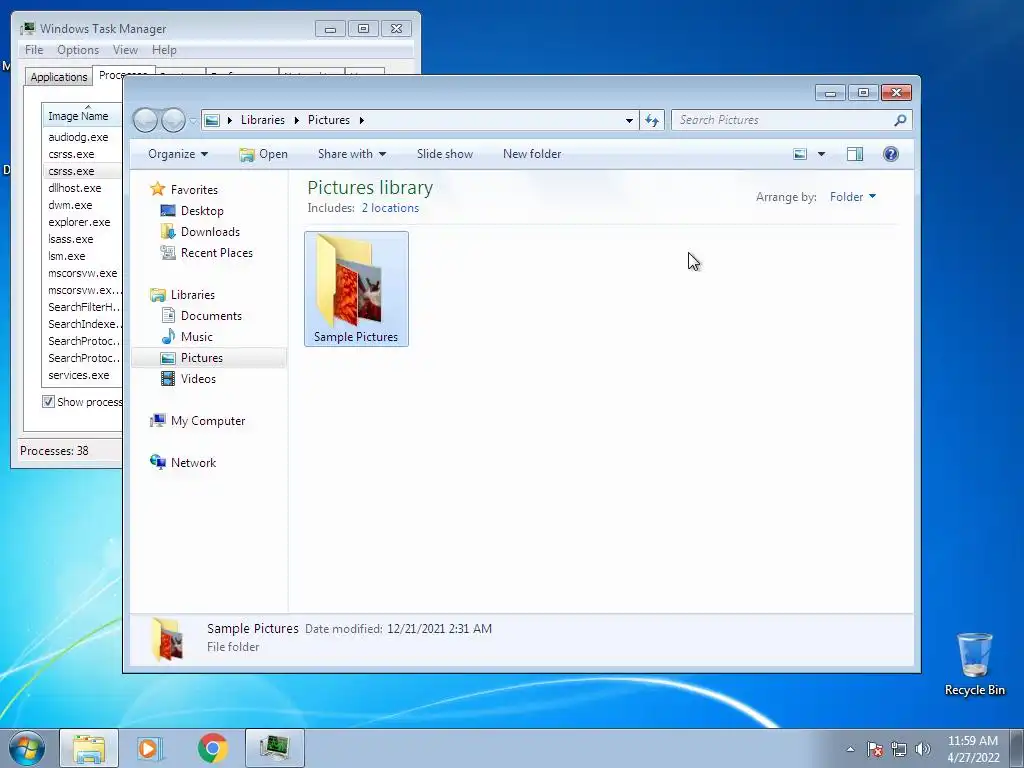Start the Slide show

(x=445, y=154)
